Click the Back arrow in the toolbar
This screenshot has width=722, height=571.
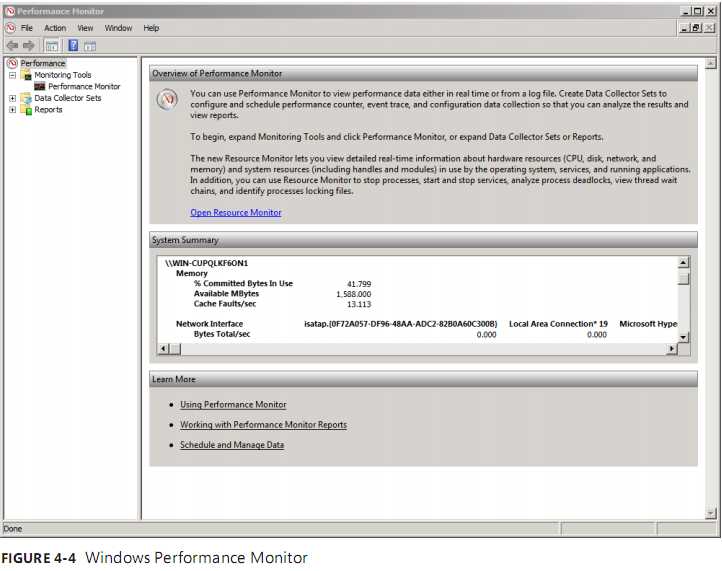(x=12, y=45)
